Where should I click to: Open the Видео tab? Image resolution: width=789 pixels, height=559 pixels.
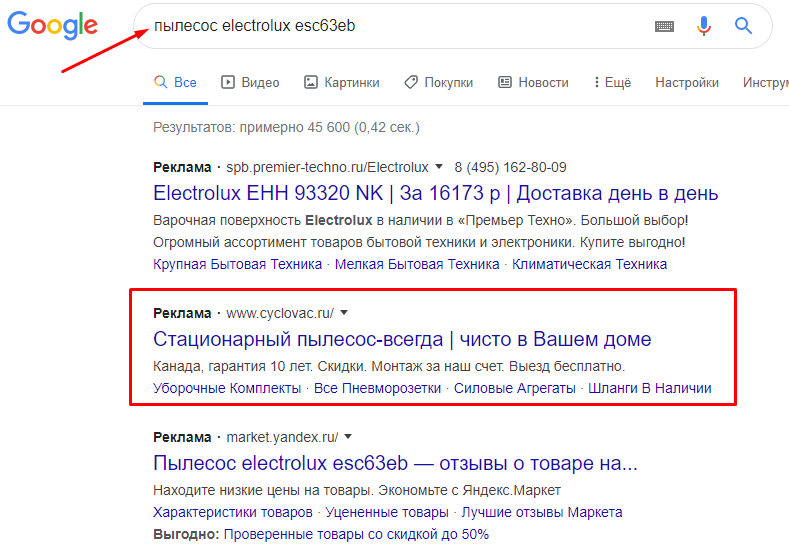click(x=250, y=83)
